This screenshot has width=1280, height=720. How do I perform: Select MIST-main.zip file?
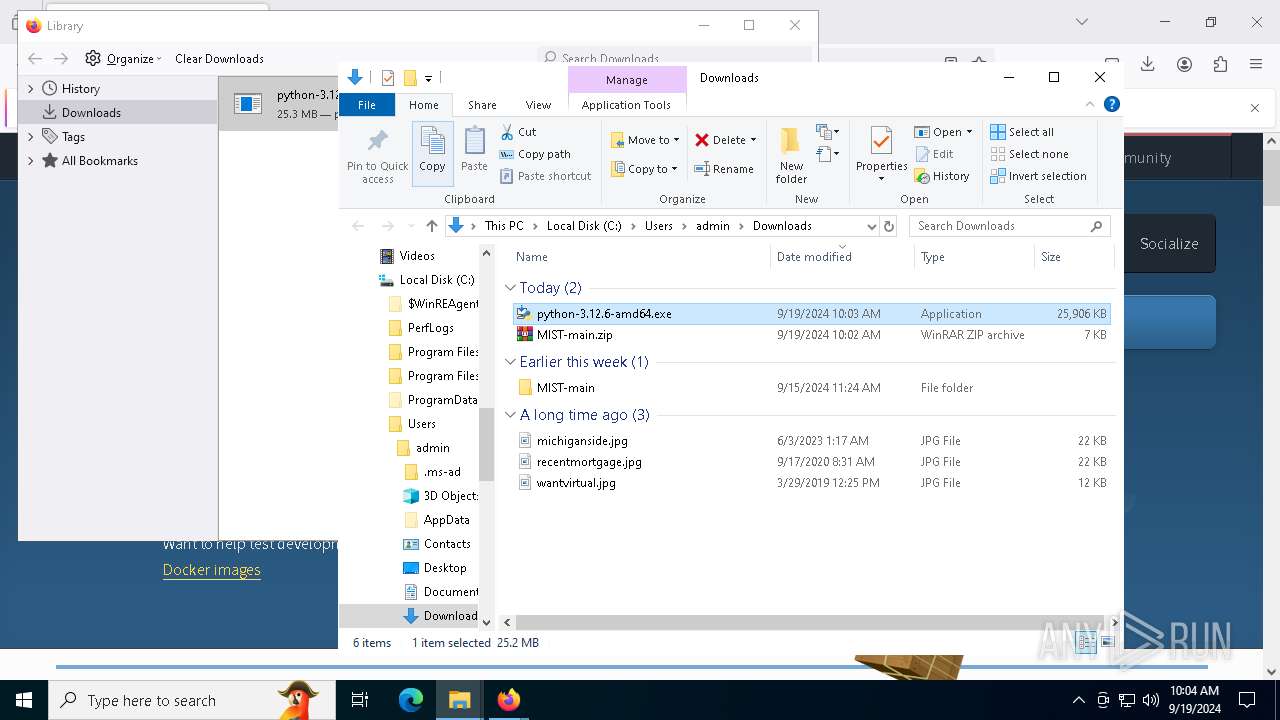pyautogui.click(x=810, y=335)
